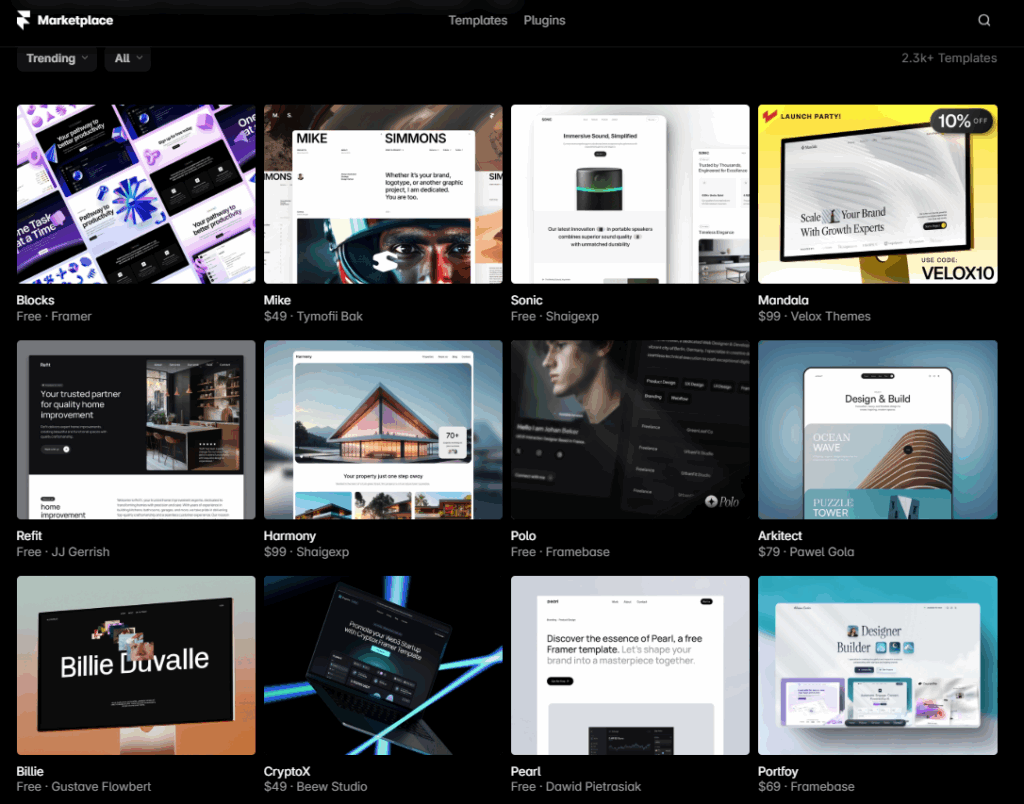
Task: Open the Mike template thumbnail
Action: tap(383, 194)
